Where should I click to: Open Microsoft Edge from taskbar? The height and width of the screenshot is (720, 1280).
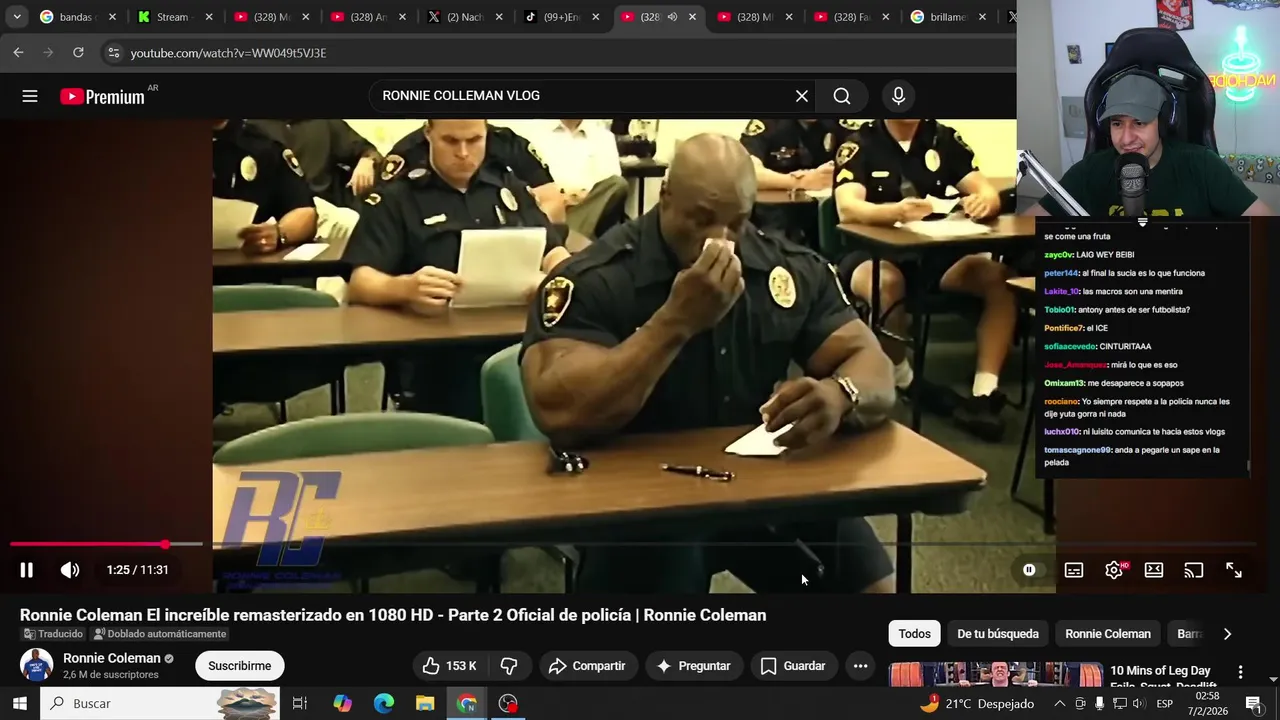coord(384,703)
